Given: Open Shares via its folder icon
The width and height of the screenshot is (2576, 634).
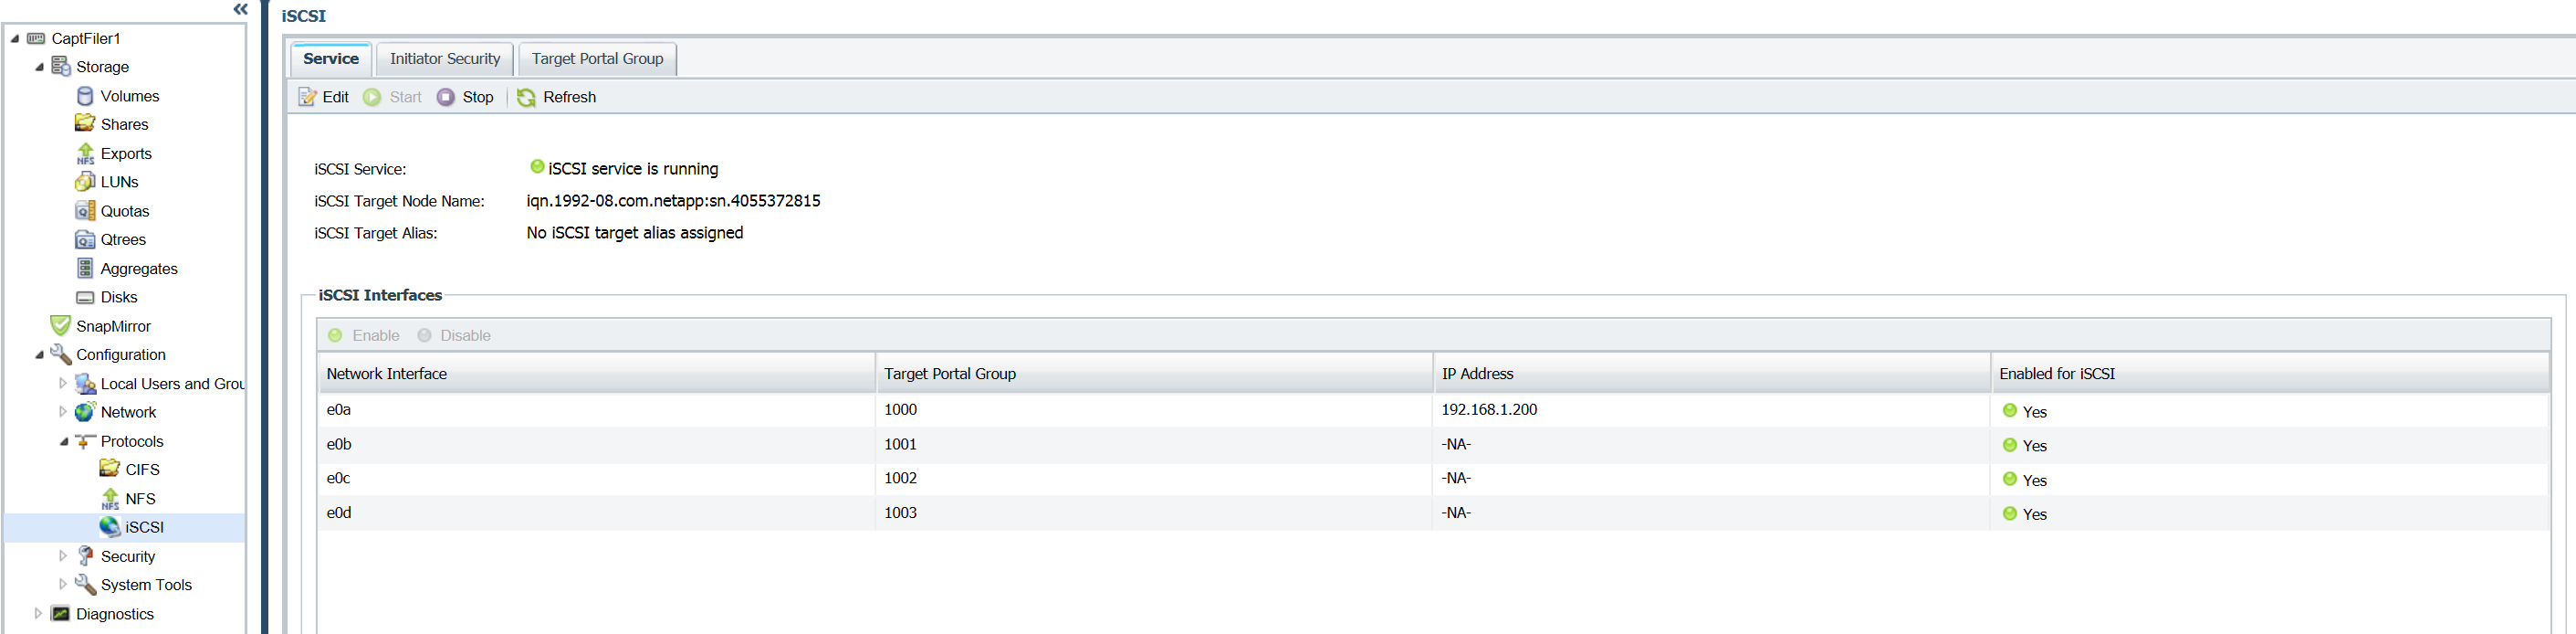Looking at the screenshot, I should tap(85, 123).
